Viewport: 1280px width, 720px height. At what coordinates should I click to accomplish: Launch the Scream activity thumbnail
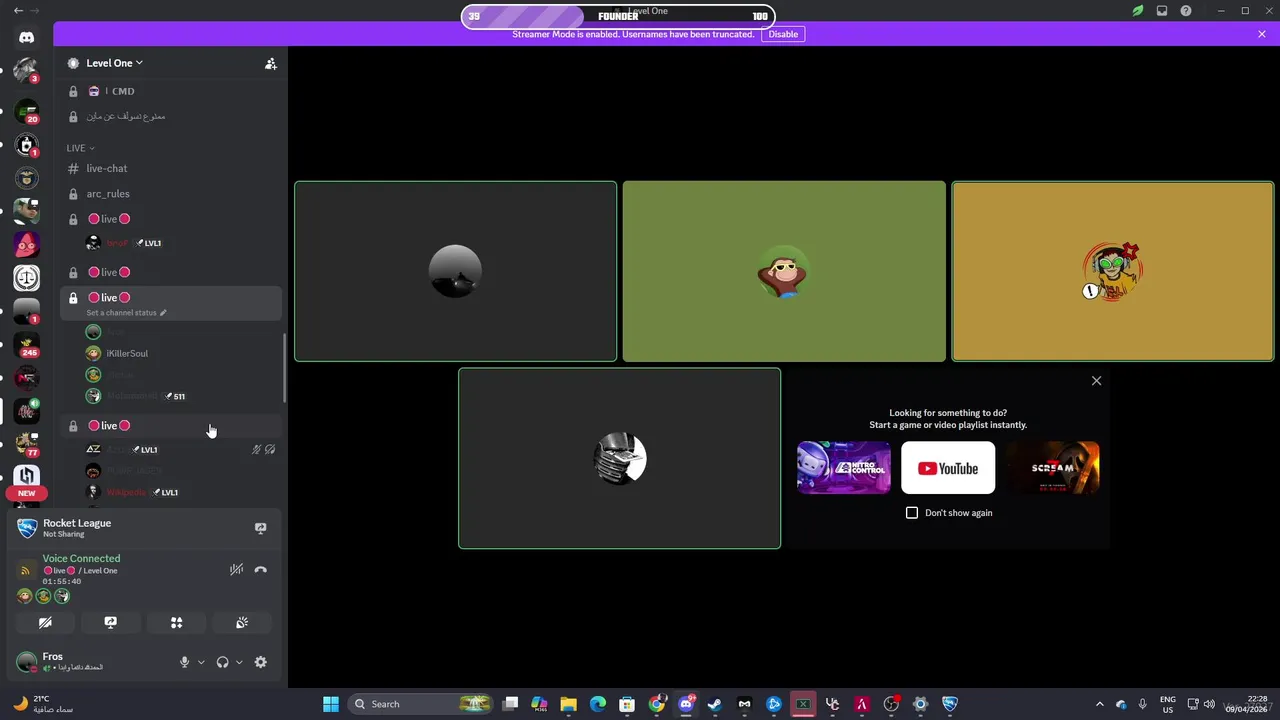1053,468
